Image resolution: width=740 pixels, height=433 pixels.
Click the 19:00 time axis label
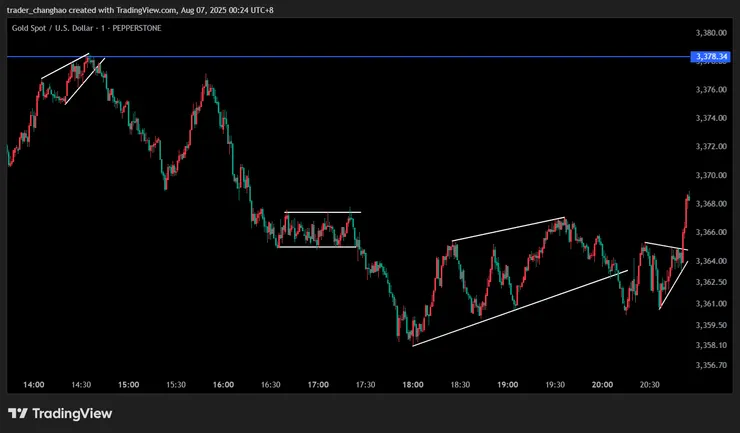tap(508, 385)
